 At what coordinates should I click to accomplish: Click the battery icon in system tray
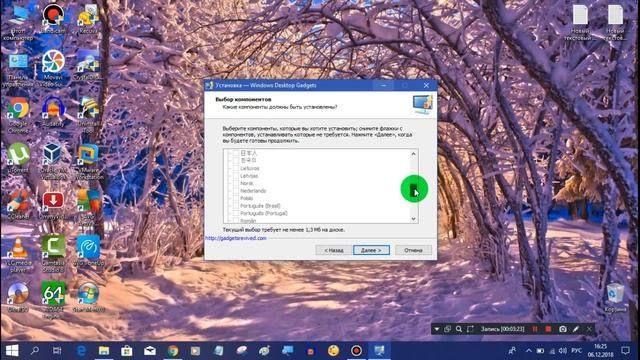click(x=540, y=351)
